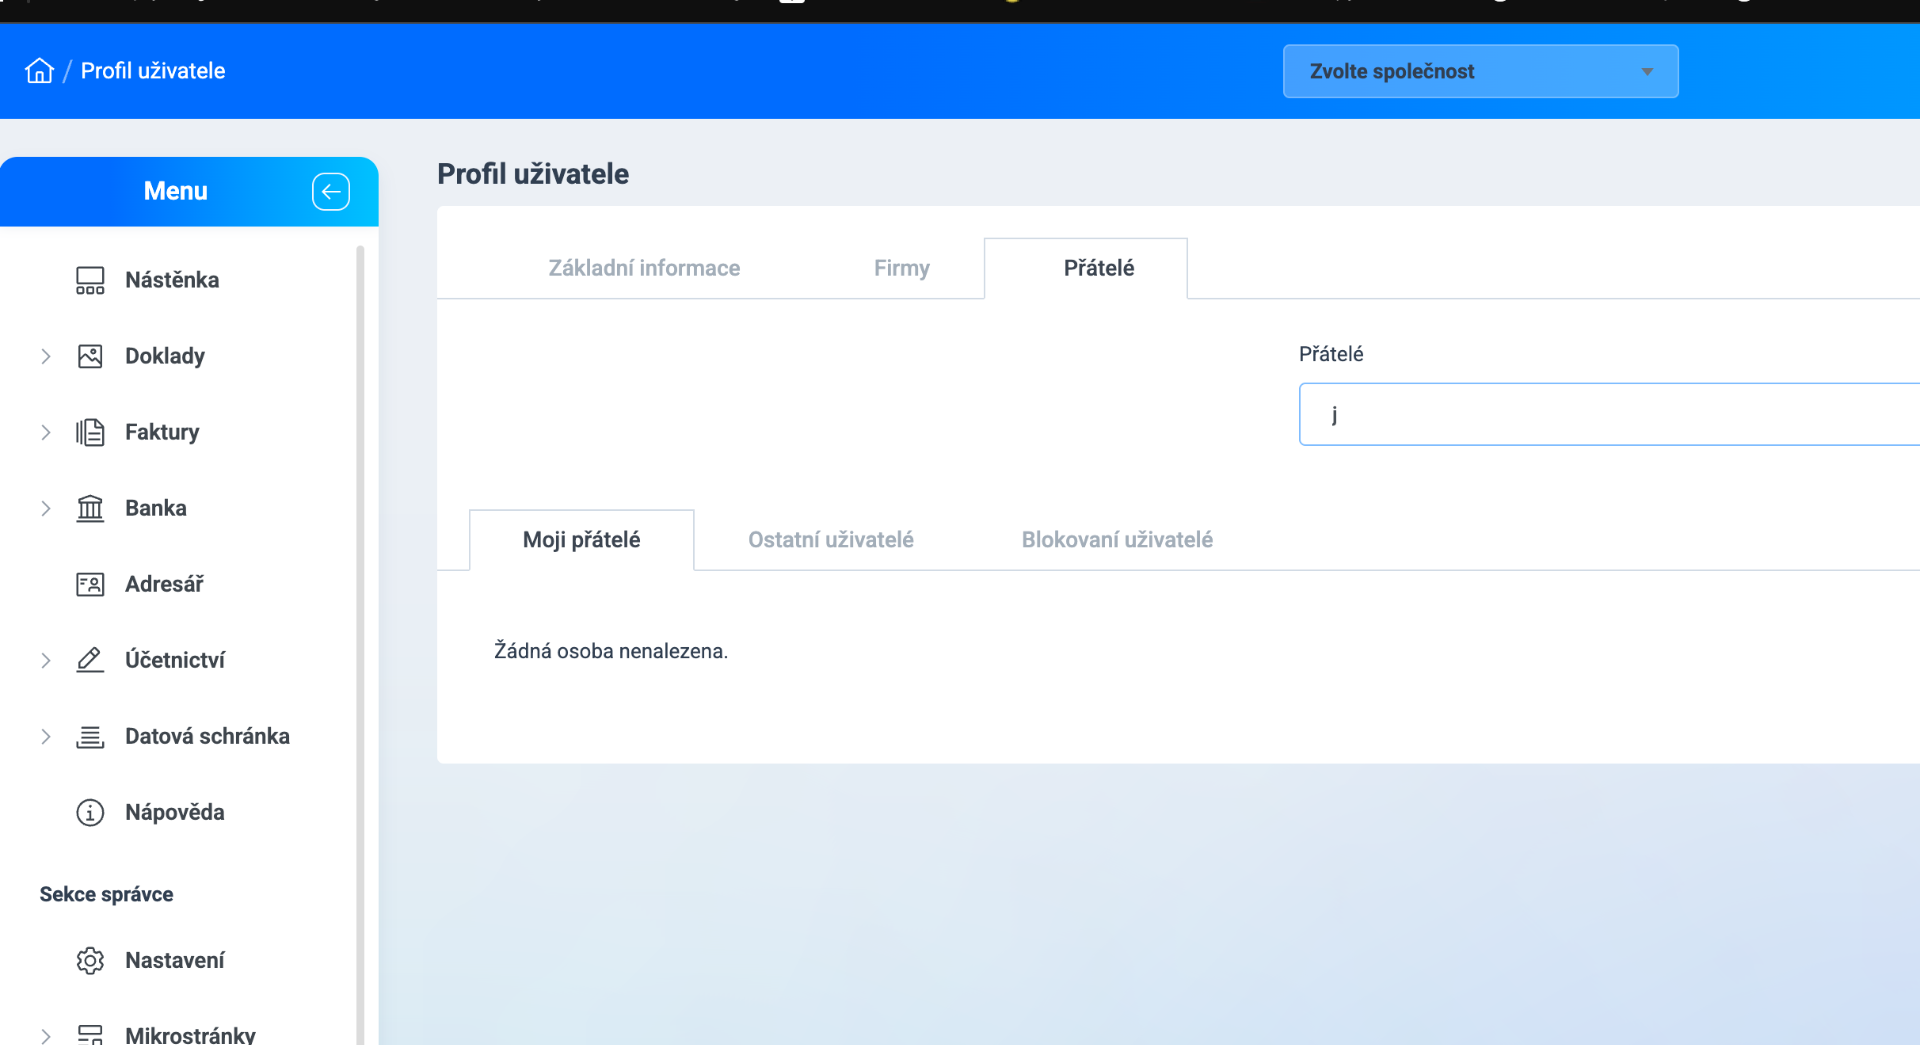Click the Nastavení gear icon
Image resolution: width=1920 pixels, height=1045 pixels.
pos(90,960)
